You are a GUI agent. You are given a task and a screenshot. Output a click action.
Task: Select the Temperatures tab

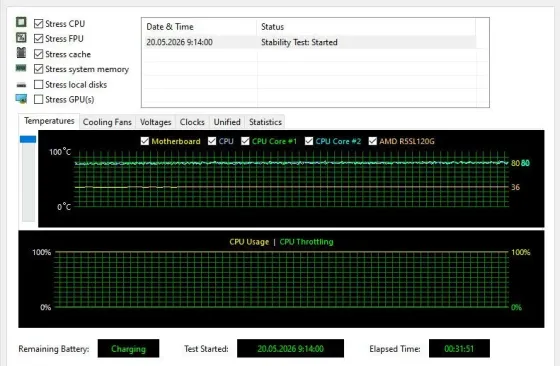49,121
